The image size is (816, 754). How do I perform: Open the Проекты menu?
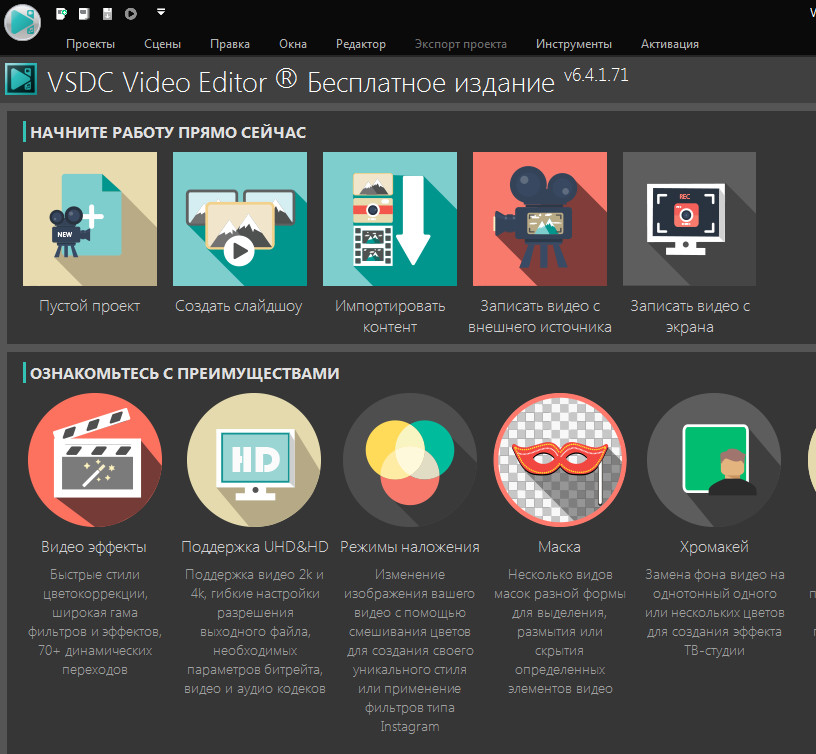[x=90, y=44]
